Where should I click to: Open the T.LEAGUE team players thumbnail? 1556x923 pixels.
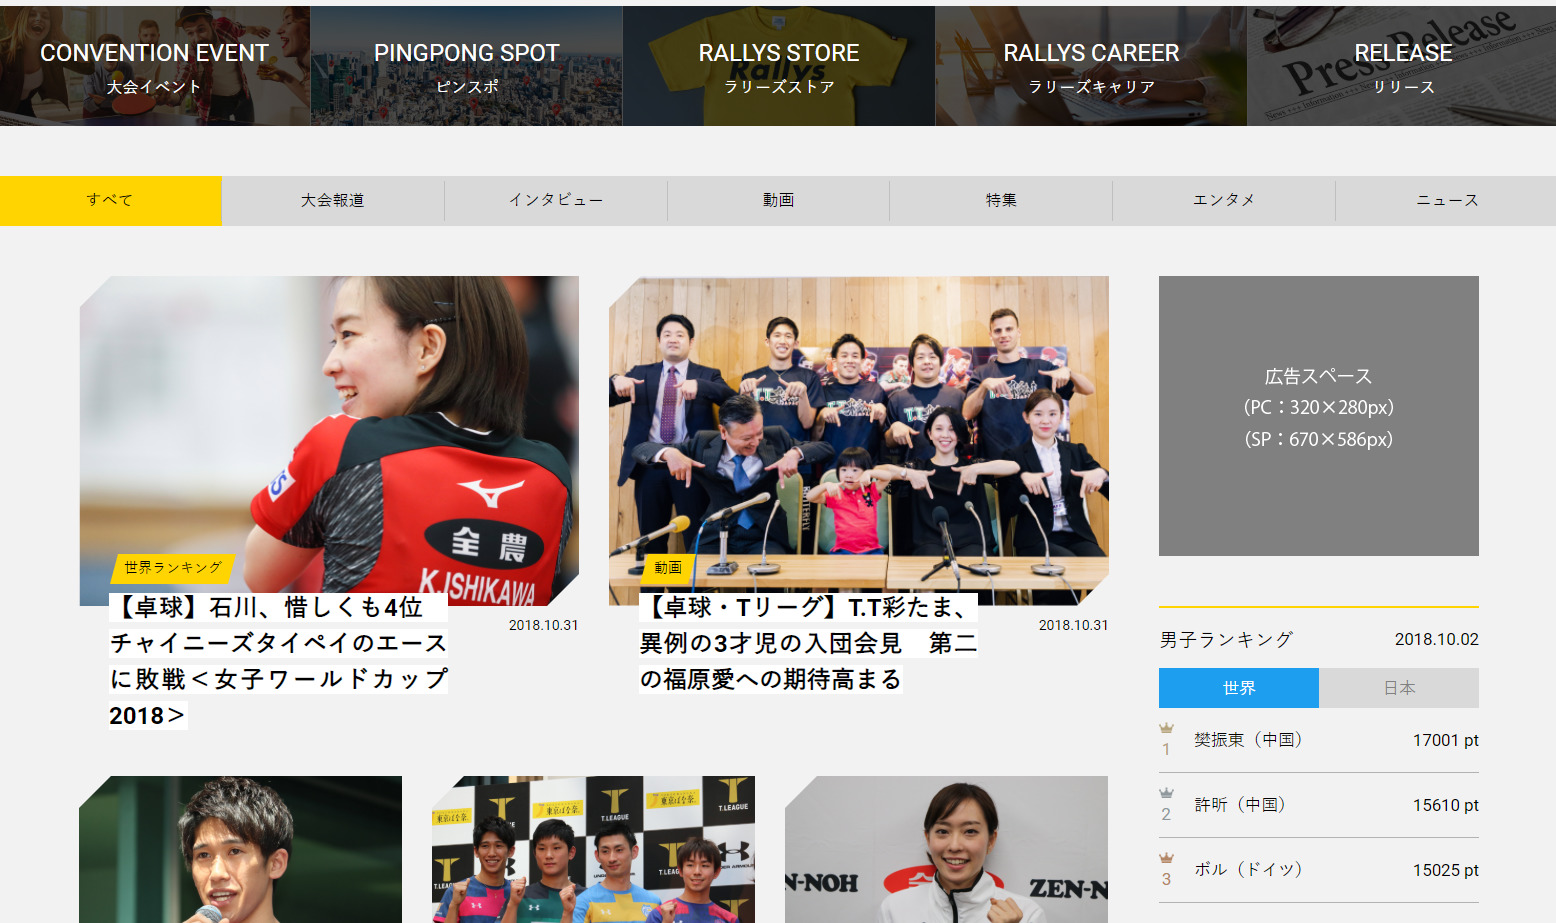coord(593,849)
